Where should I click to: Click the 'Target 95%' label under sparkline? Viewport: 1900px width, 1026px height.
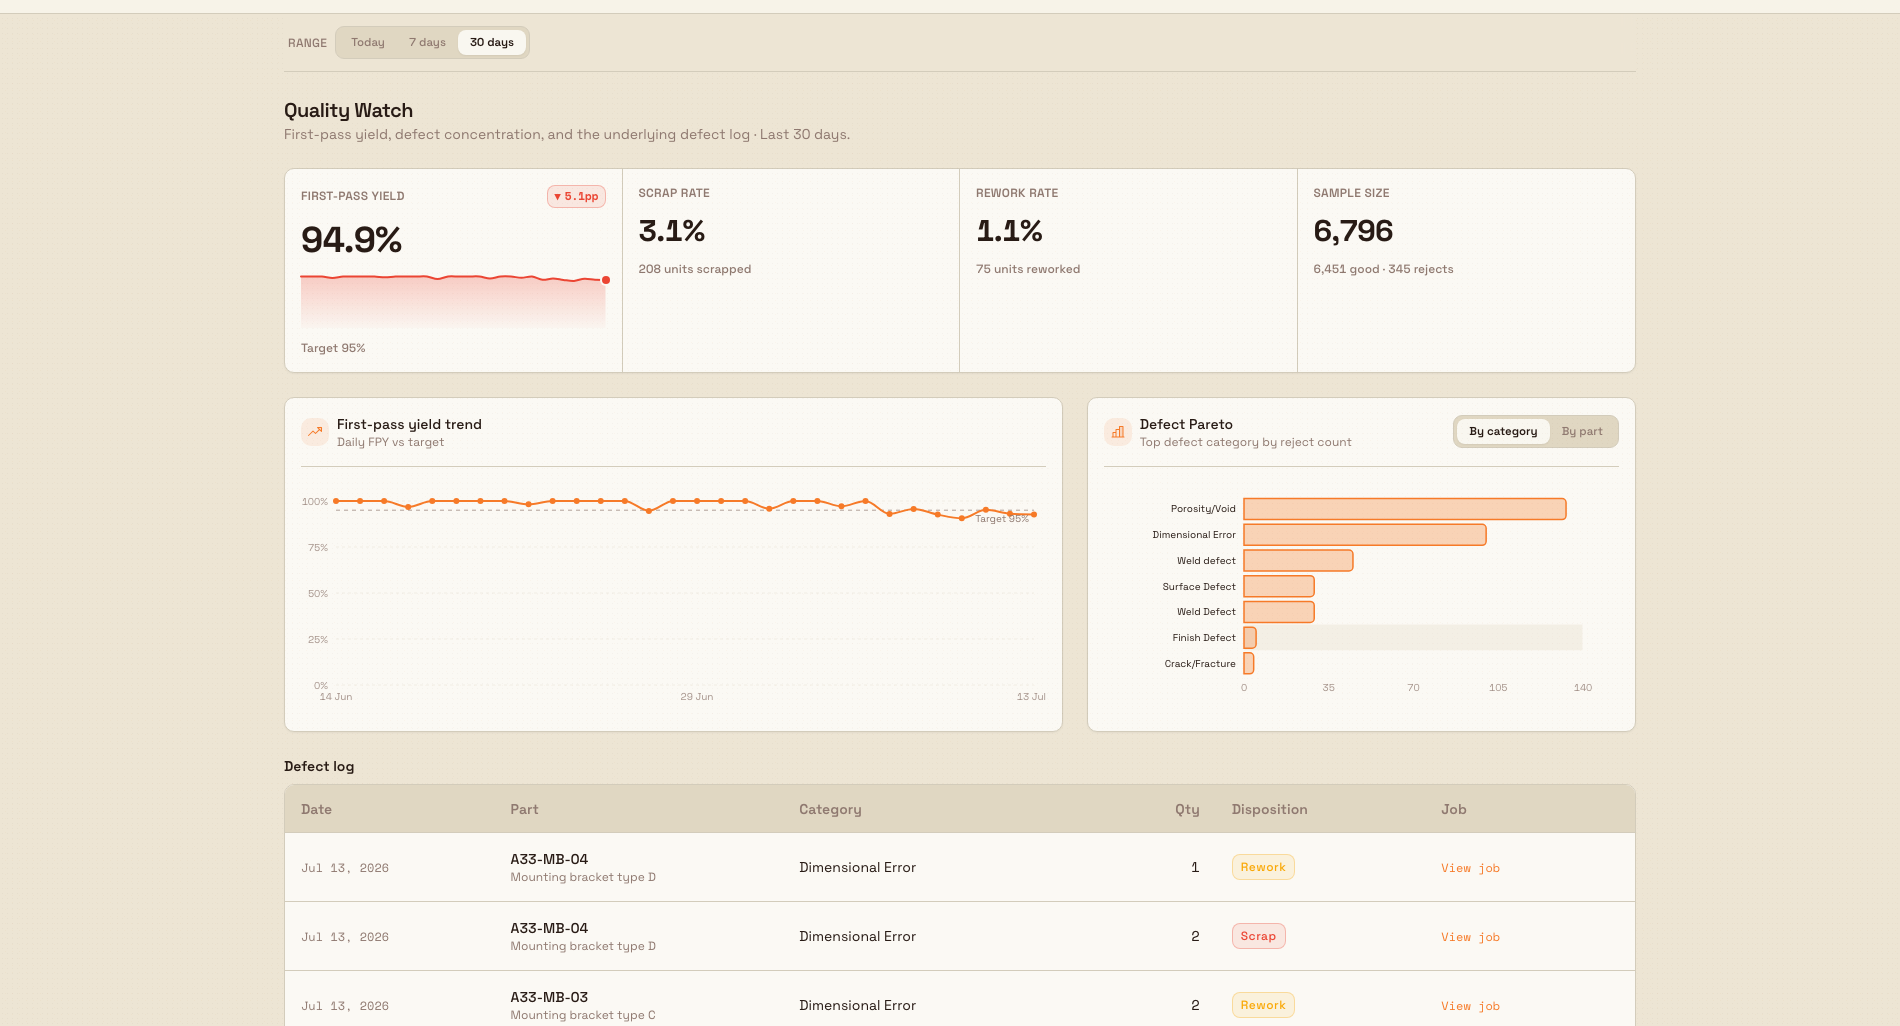pyautogui.click(x=333, y=348)
